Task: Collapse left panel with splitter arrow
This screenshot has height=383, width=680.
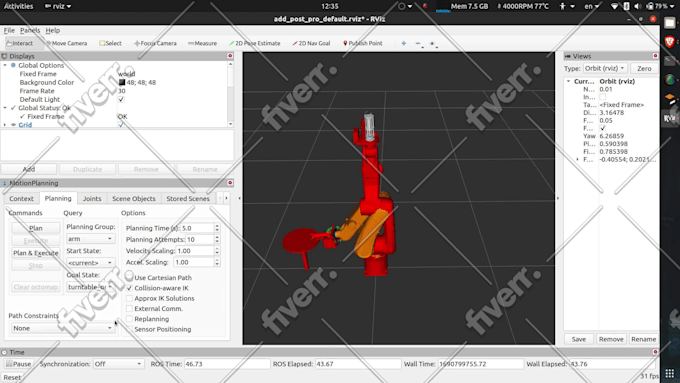Action: tap(239, 198)
